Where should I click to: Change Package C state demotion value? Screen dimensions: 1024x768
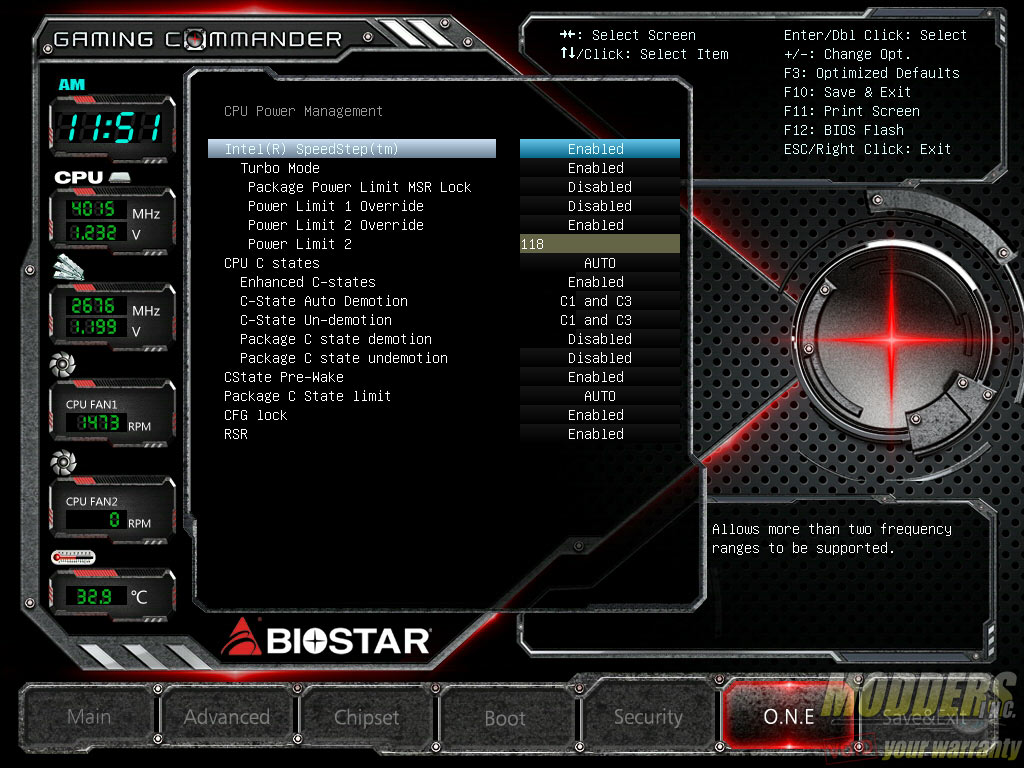click(x=600, y=338)
